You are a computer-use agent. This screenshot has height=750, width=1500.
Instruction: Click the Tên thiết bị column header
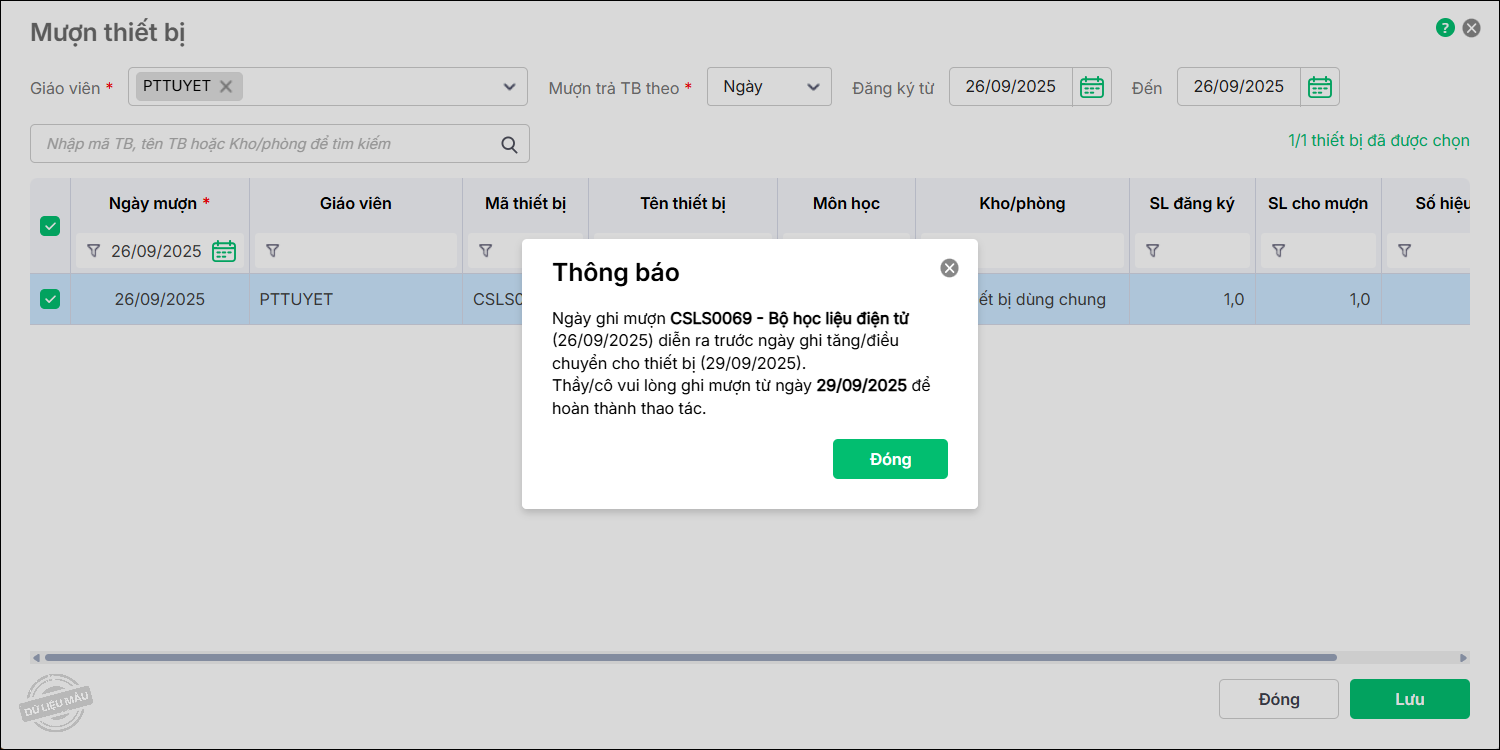pos(682,204)
